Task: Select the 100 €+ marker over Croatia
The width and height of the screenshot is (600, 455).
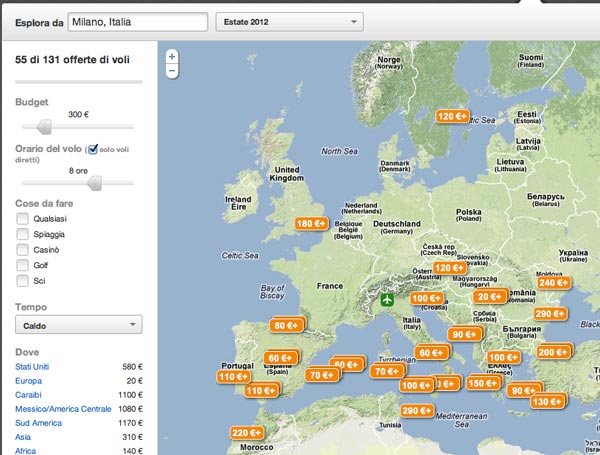Action: click(x=427, y=298)
